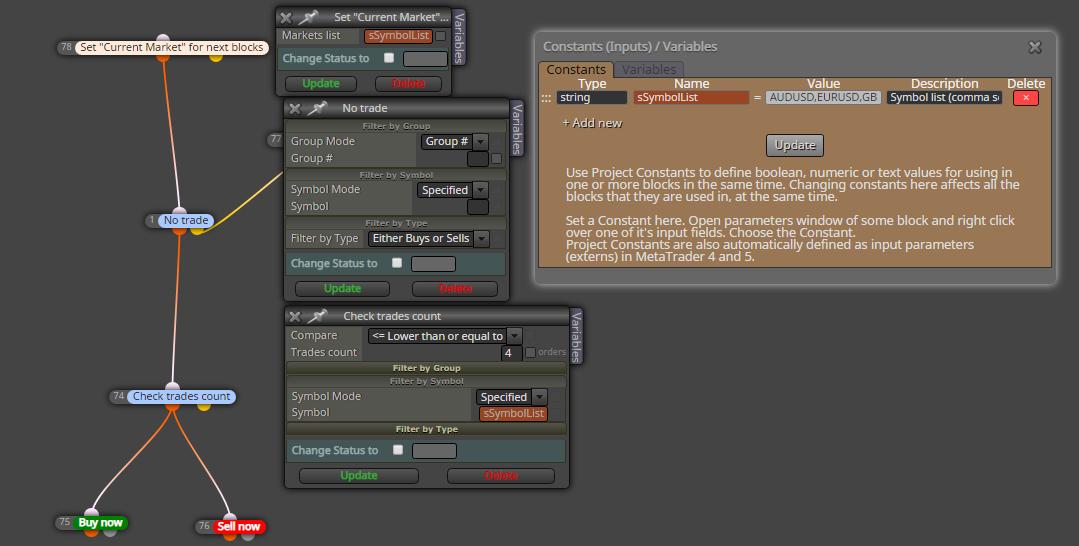The height and width of the screenshot is (546, 1079).
Task: Click orange output connector of block 78
Action: click(x=162, y=56)
